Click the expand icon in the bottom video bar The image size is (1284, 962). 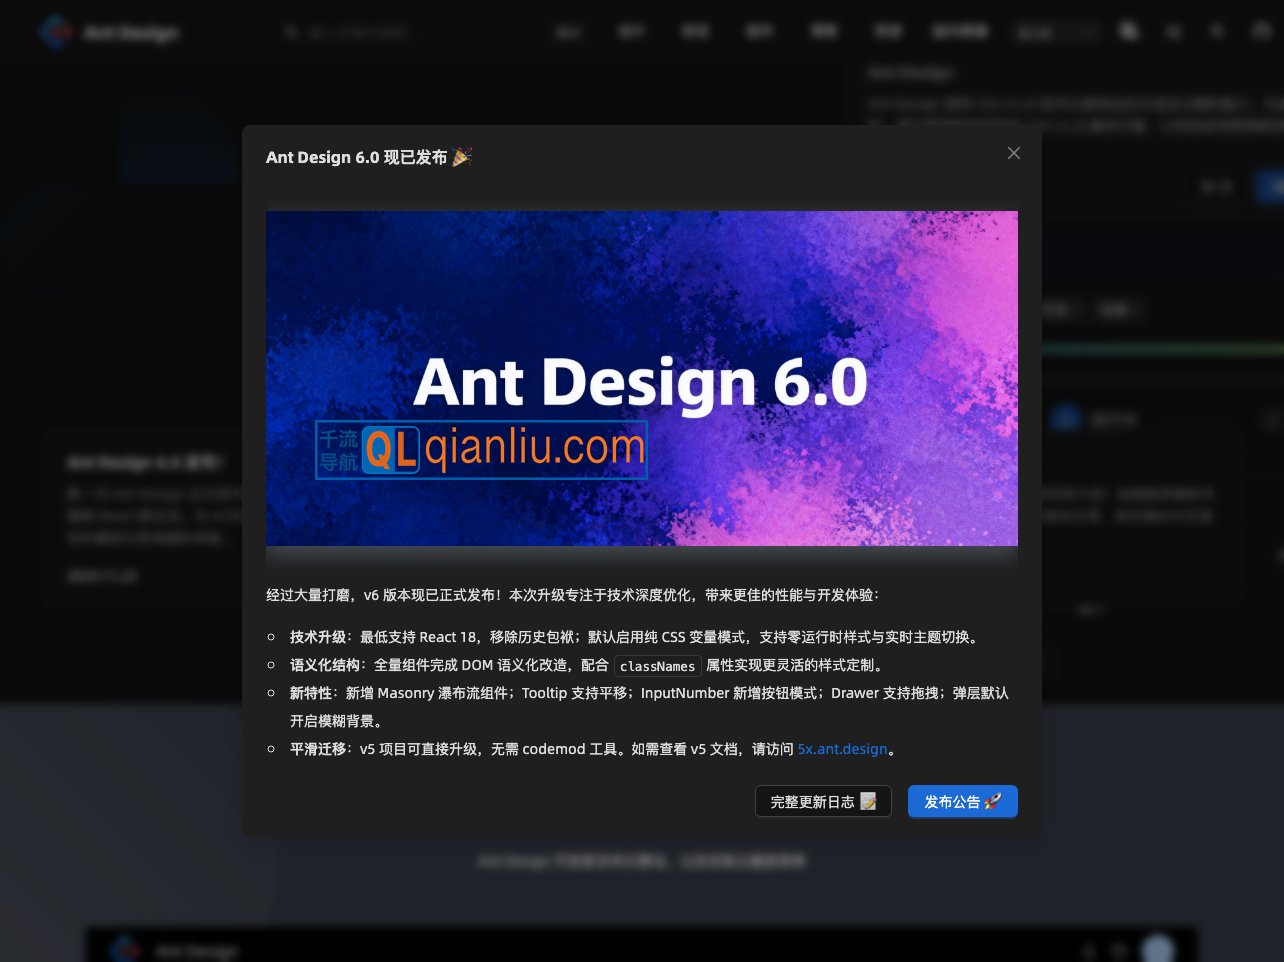[x=1088, y=950]
